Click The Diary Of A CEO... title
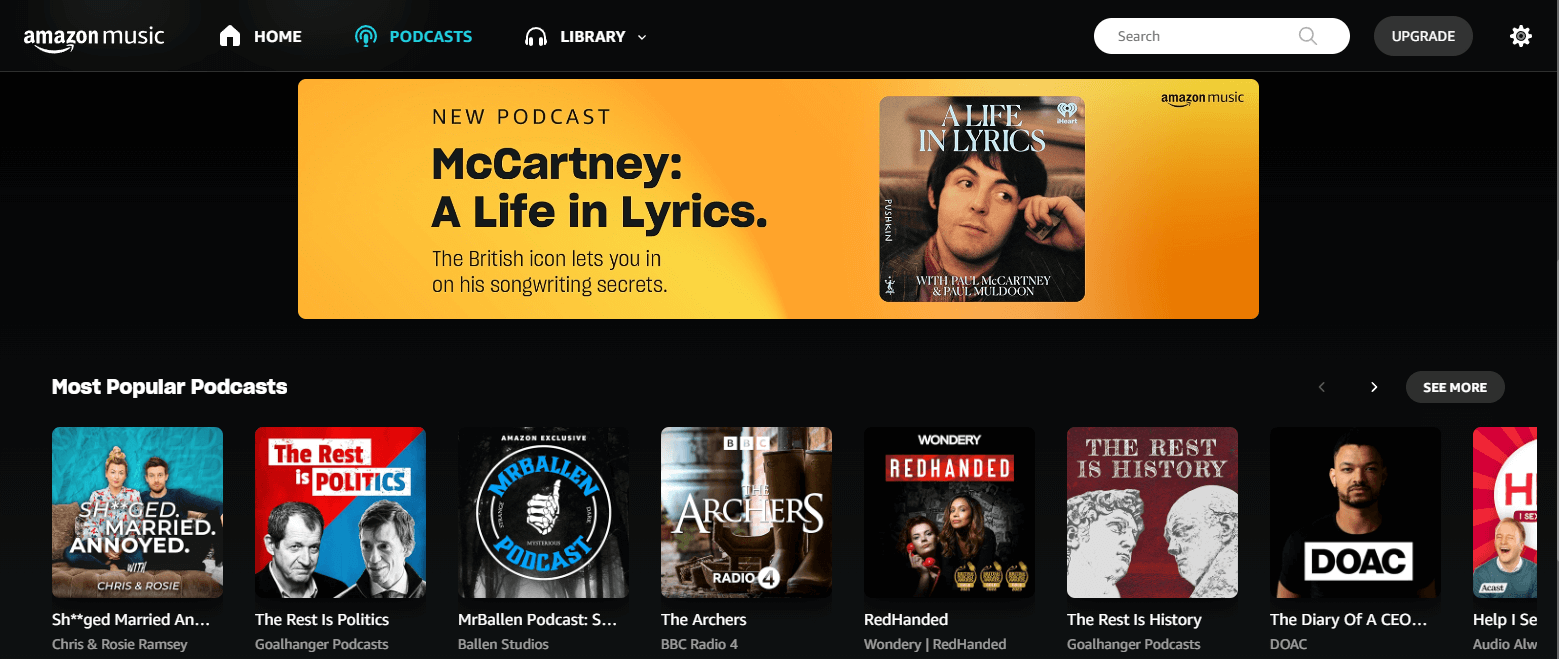Image resolution: width=1559 pixels, height=659 pixels. pos(1348,620)
